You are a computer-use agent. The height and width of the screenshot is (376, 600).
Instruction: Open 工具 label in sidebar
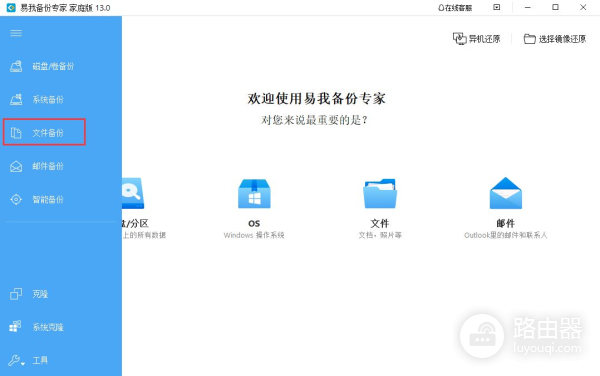(x=40, y=360)
